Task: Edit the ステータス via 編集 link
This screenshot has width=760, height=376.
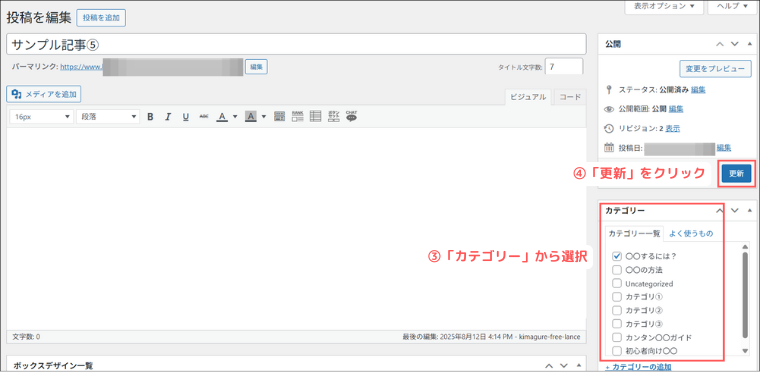Action: pyautogui.click(x=698, y=90)
